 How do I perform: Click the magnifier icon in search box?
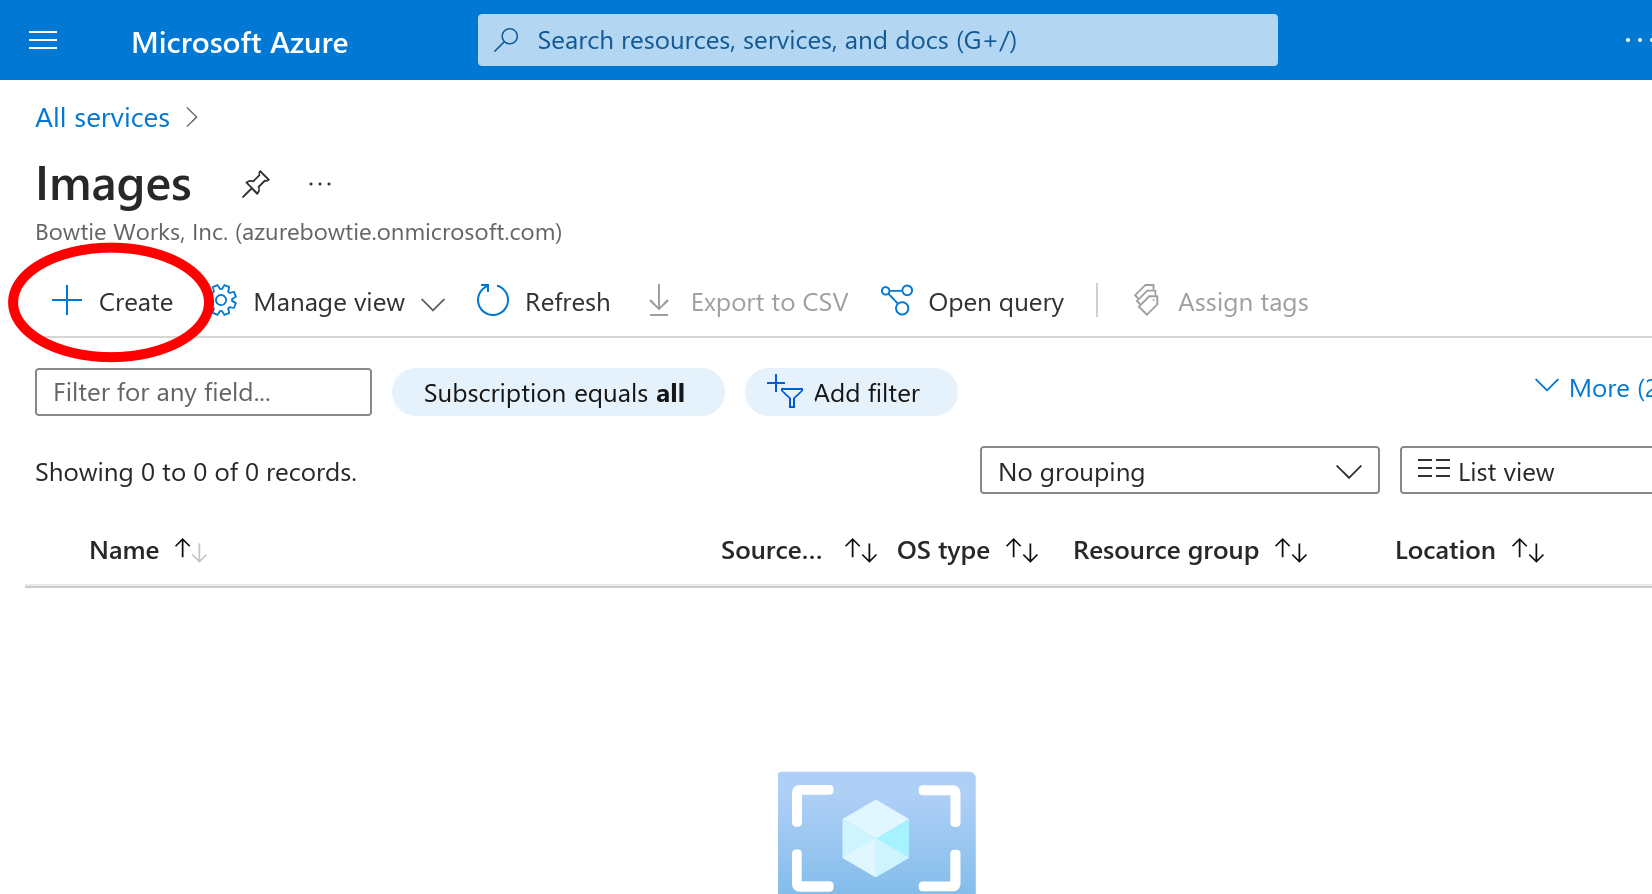pyautogui.click(x=507, y=40)
